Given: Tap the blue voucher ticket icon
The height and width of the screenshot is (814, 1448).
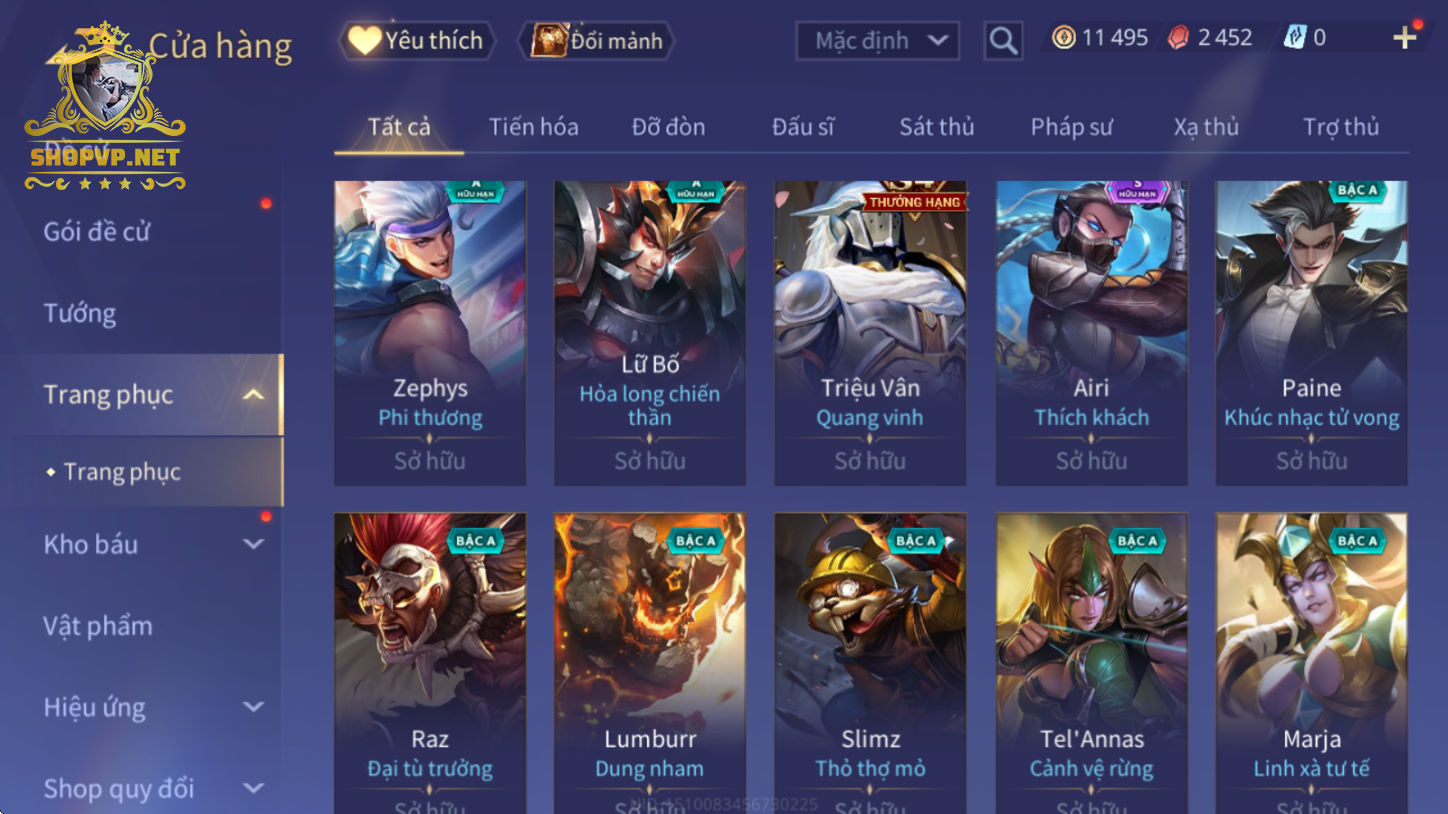Looking at the screenshot, I should (1295, 38).
